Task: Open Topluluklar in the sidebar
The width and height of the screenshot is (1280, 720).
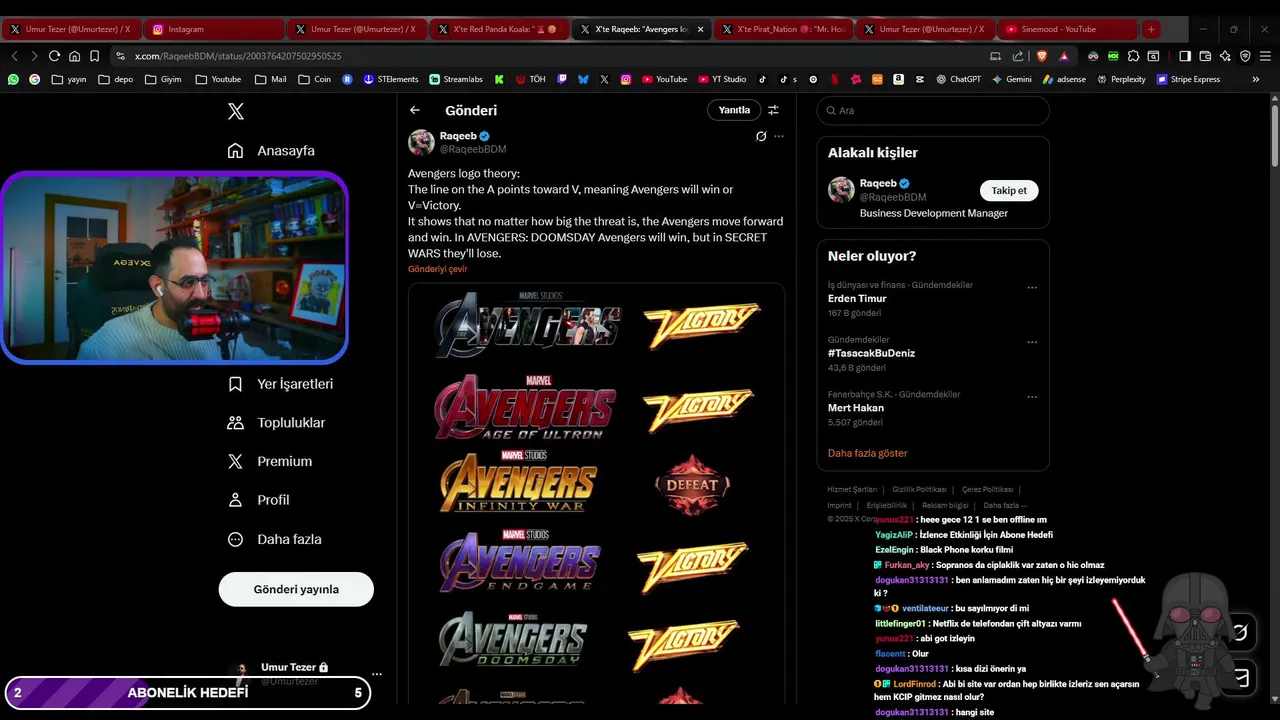Action: (276, 423)
